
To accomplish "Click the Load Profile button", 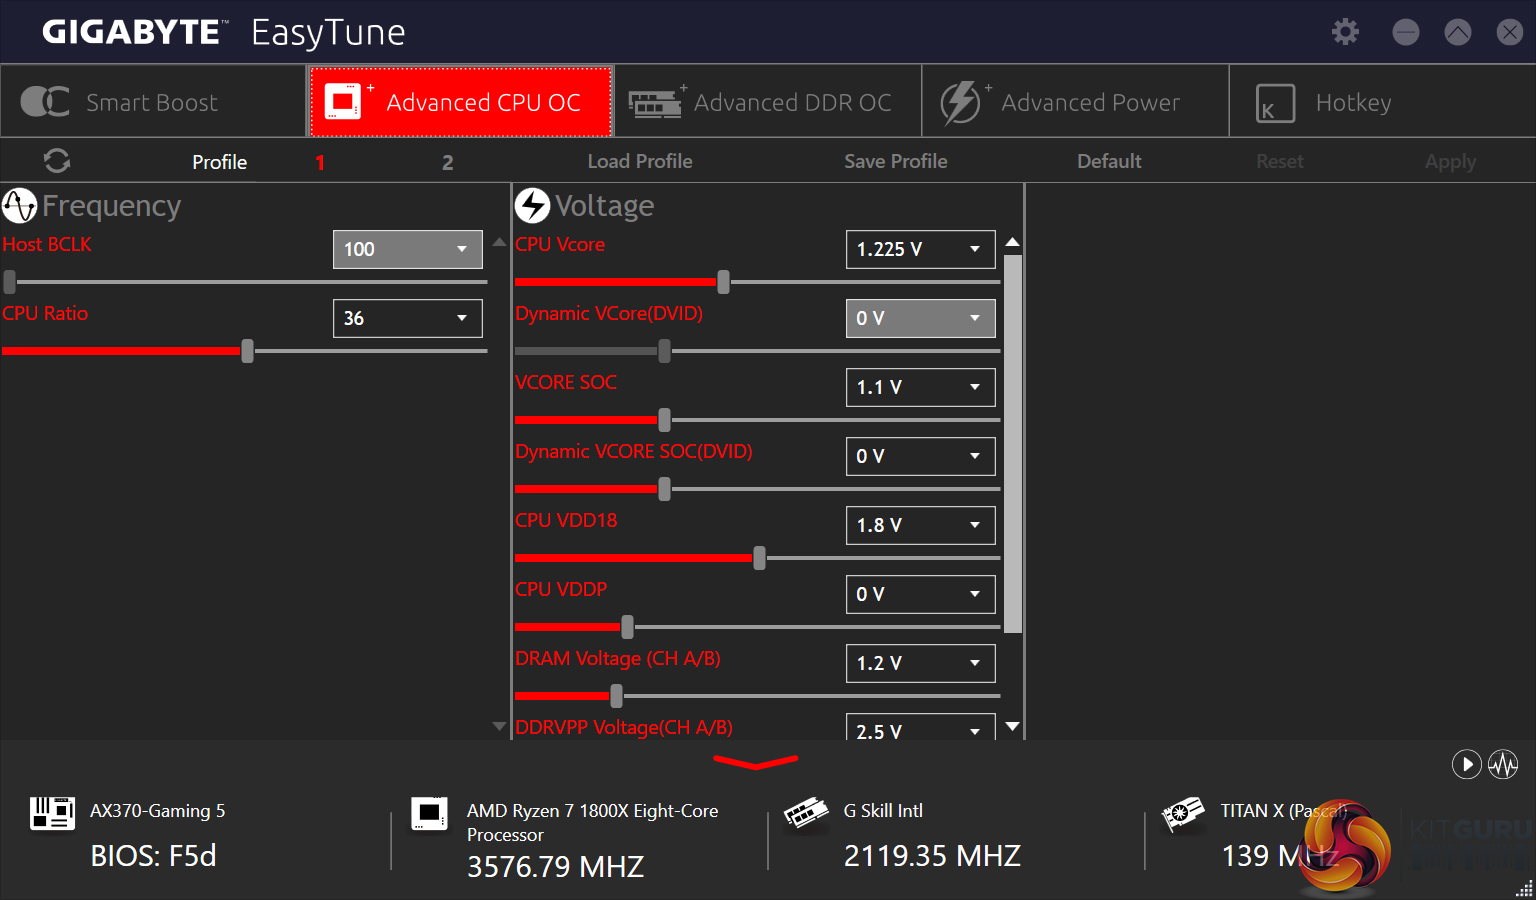I will pyautogui.click(x=640, y=161).
